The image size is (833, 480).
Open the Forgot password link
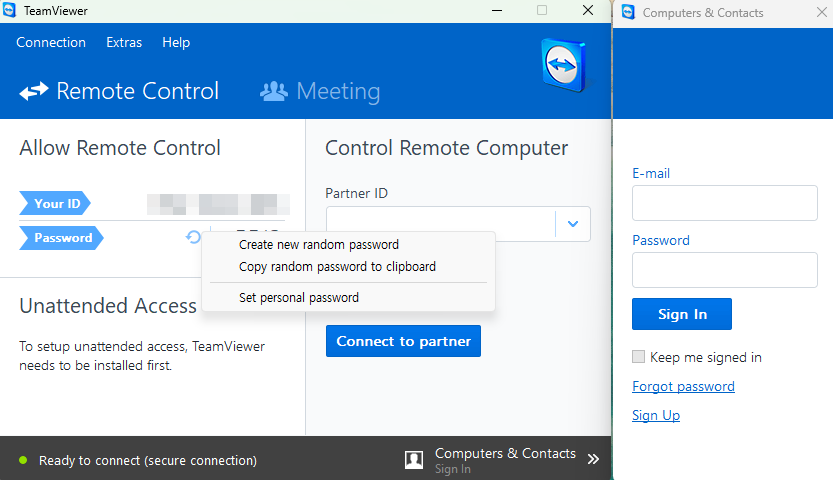click(683, 386)
